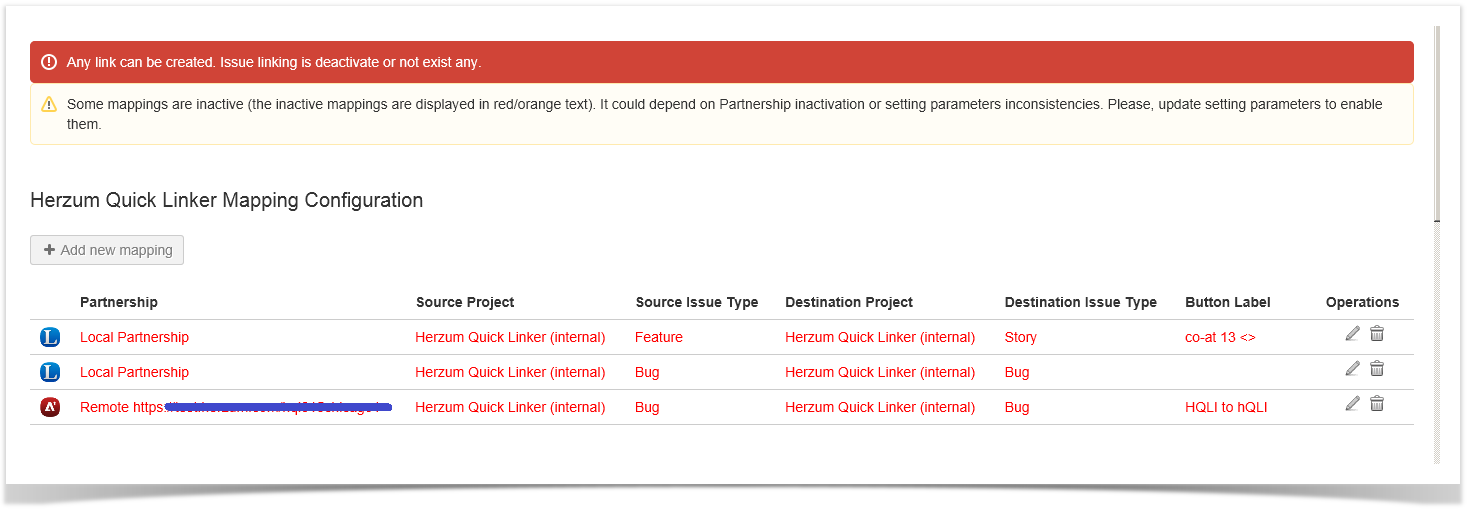Edit the Feature to Story mapping

click(1352, 334)
